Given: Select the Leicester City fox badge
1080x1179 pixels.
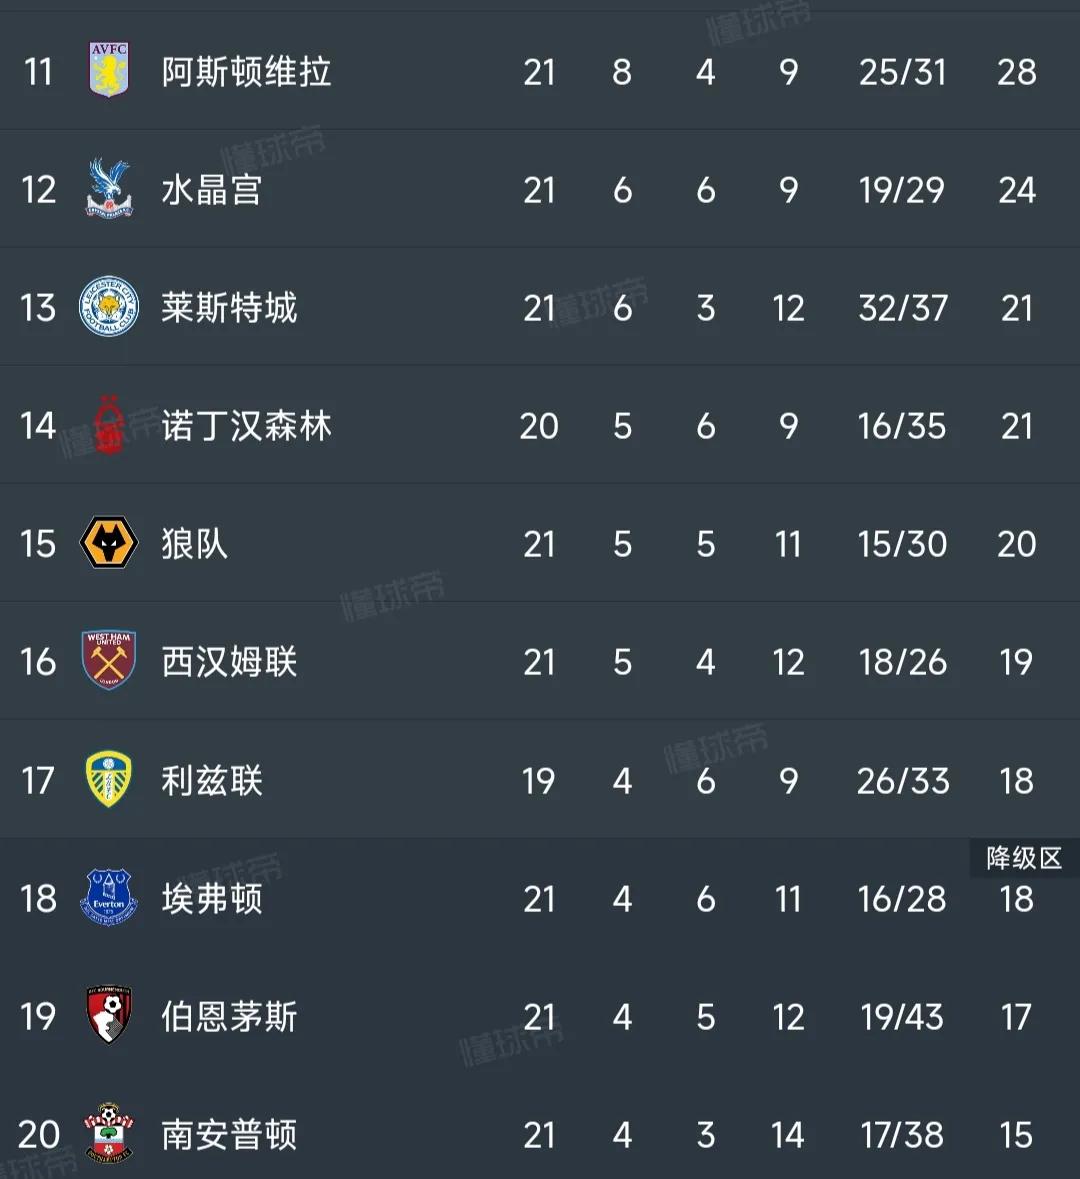Looking at the screenshot, I should coord(109,307).
